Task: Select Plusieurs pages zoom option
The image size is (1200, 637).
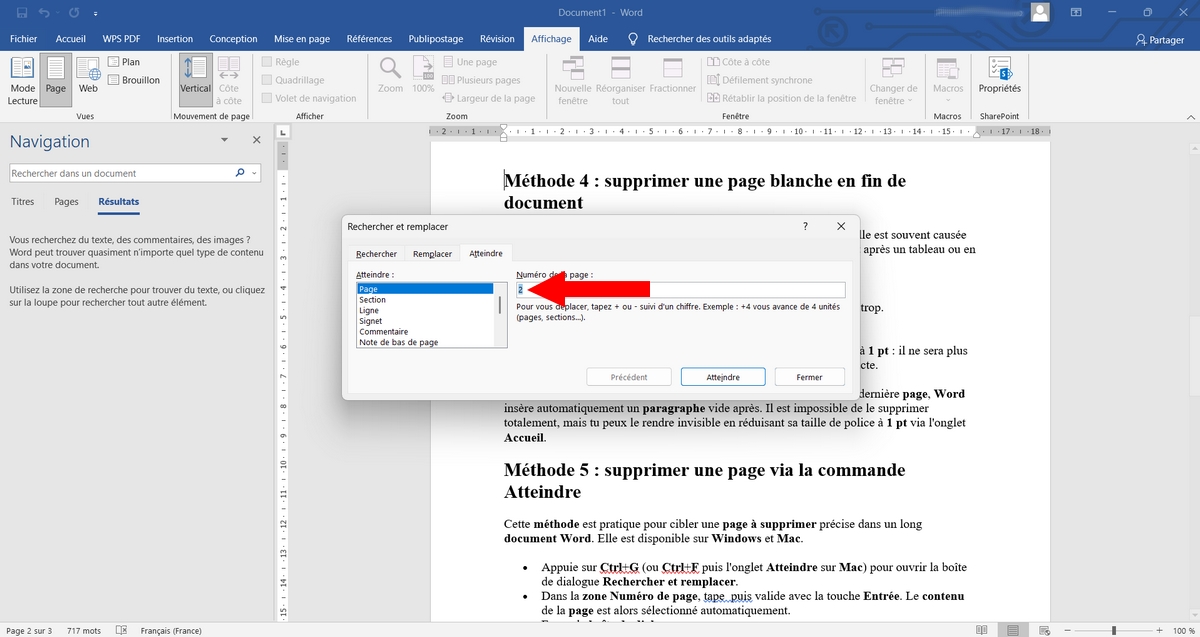Action: pyautogui.click(x=482, y=80)
